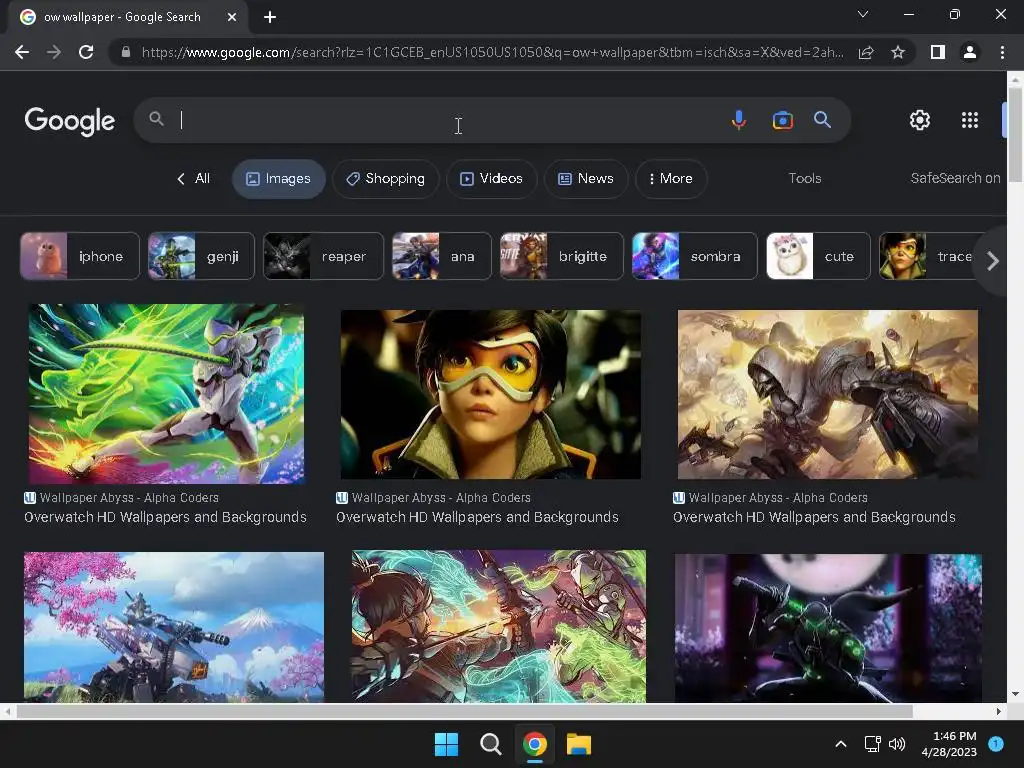
Task: Open the Genji green dragon wallpaper thumbnail
Action: coord(166,394)
